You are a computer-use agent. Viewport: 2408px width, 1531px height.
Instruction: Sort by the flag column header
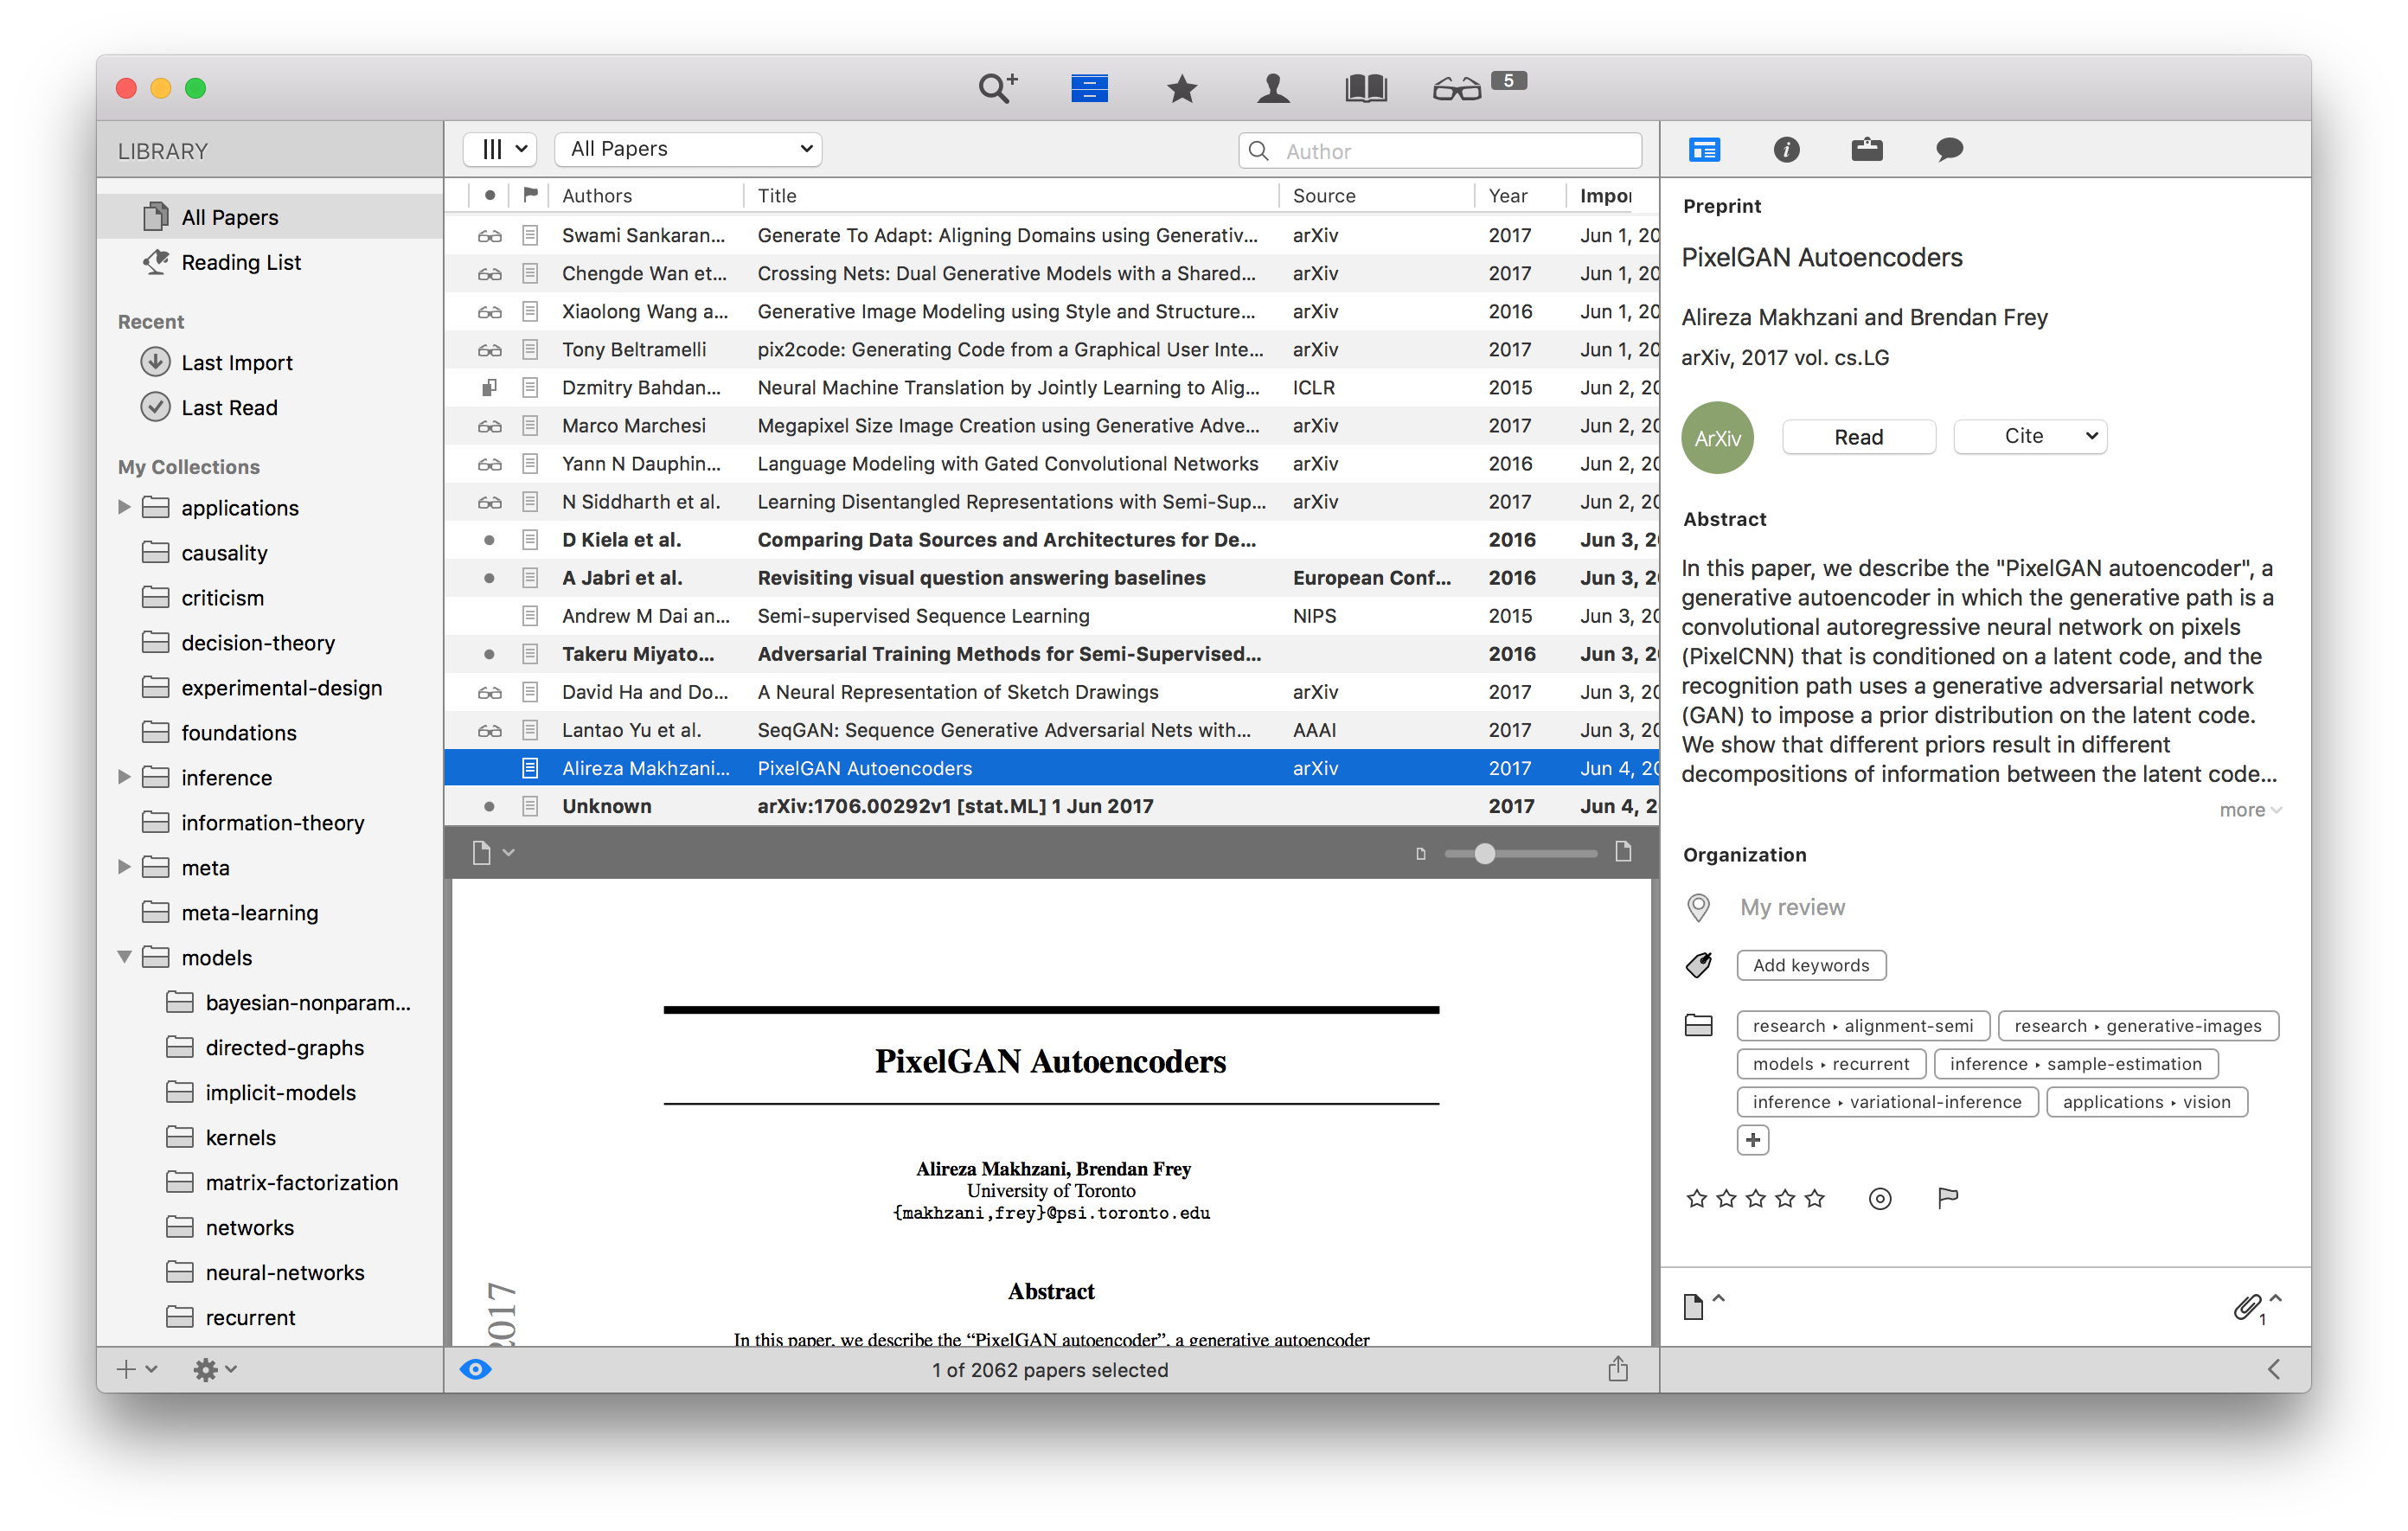point(530,195)
